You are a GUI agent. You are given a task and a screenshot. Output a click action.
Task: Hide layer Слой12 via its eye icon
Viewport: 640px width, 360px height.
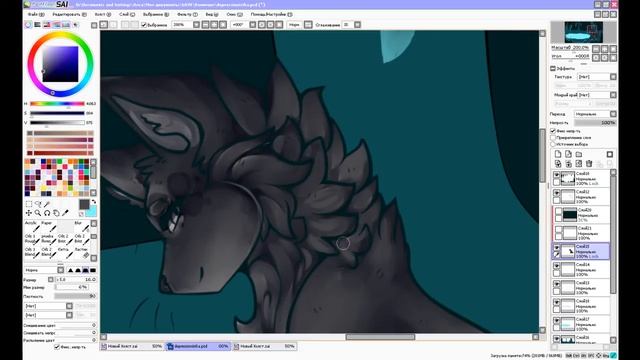pos(557,193)
